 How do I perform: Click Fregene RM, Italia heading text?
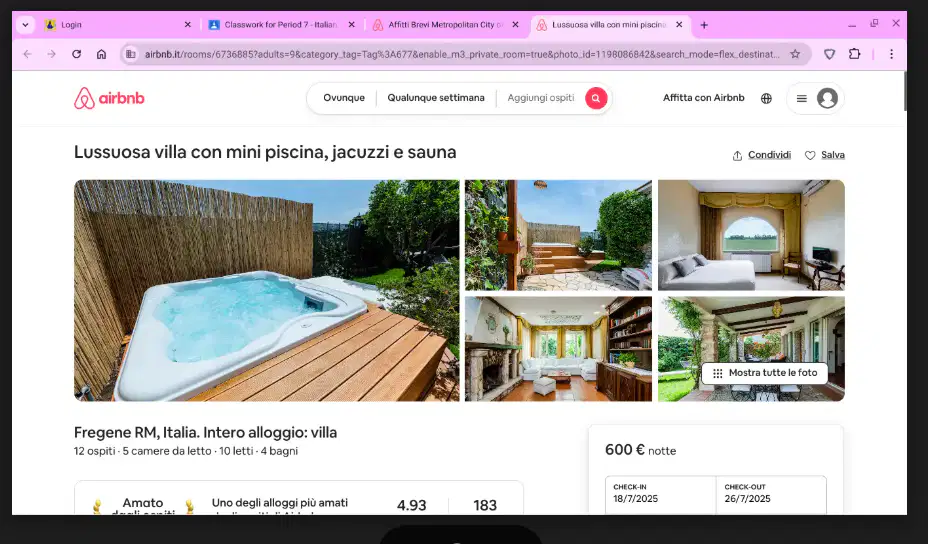pos(205,433)
